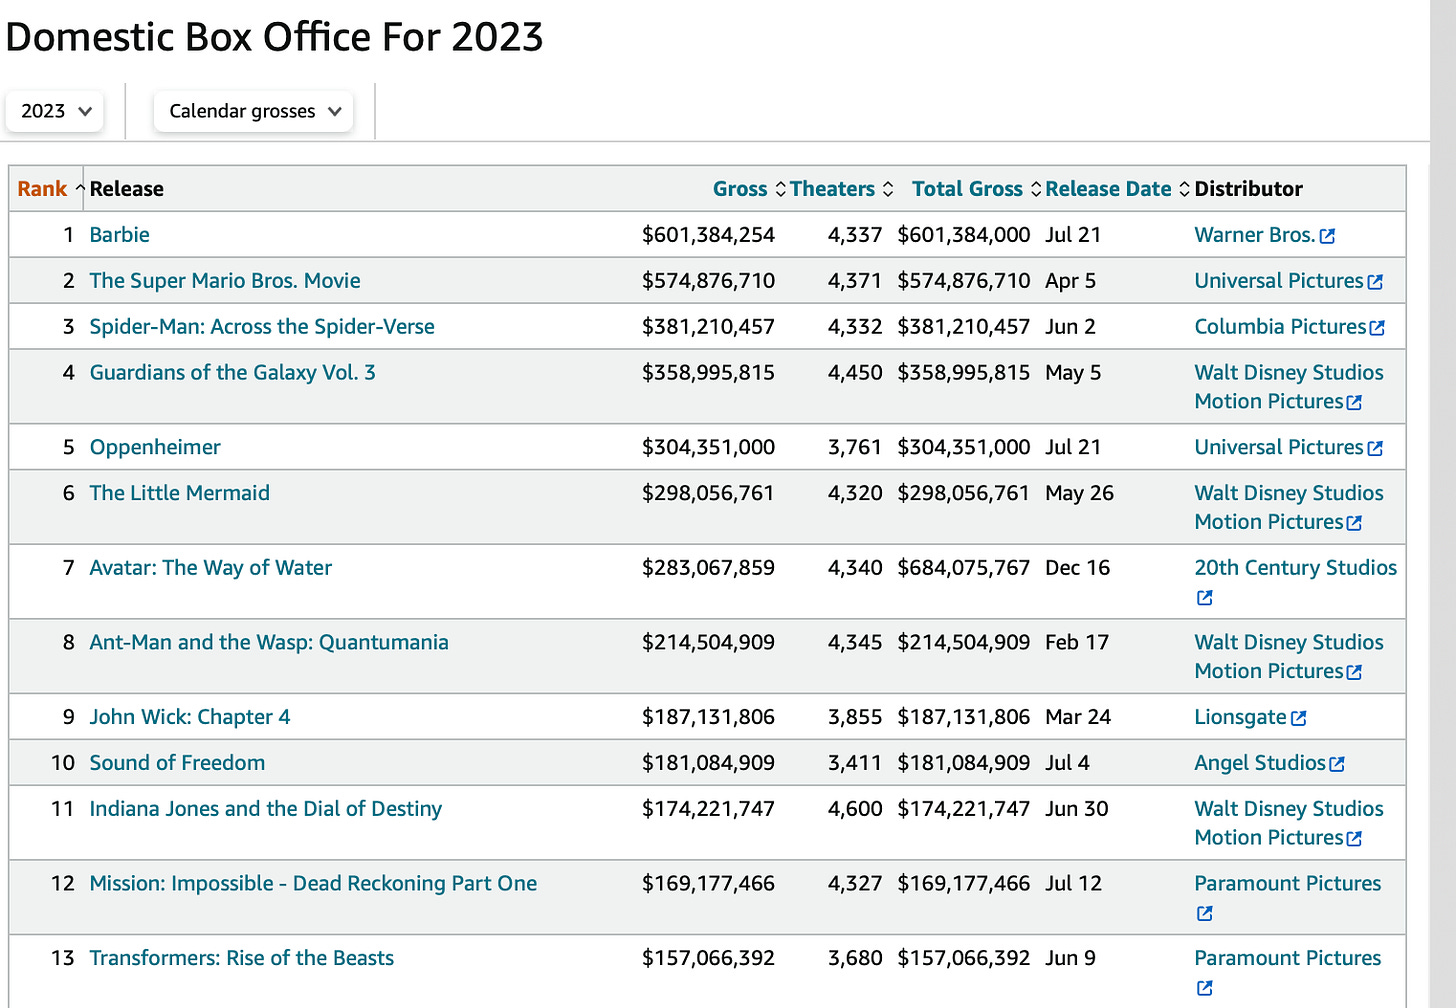This screenshot has width=1456, height=1008.
Task: Click Barbie gross value $601,384,254
Action: point(708,235)
